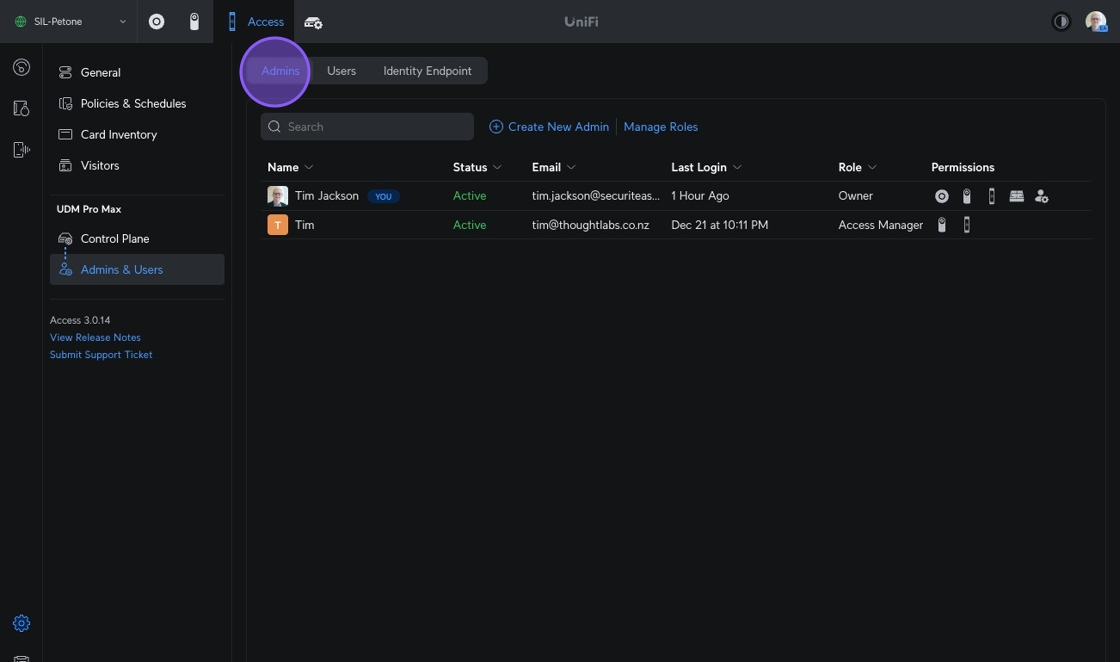Open the profile avatar in top right

point(1095,22)
